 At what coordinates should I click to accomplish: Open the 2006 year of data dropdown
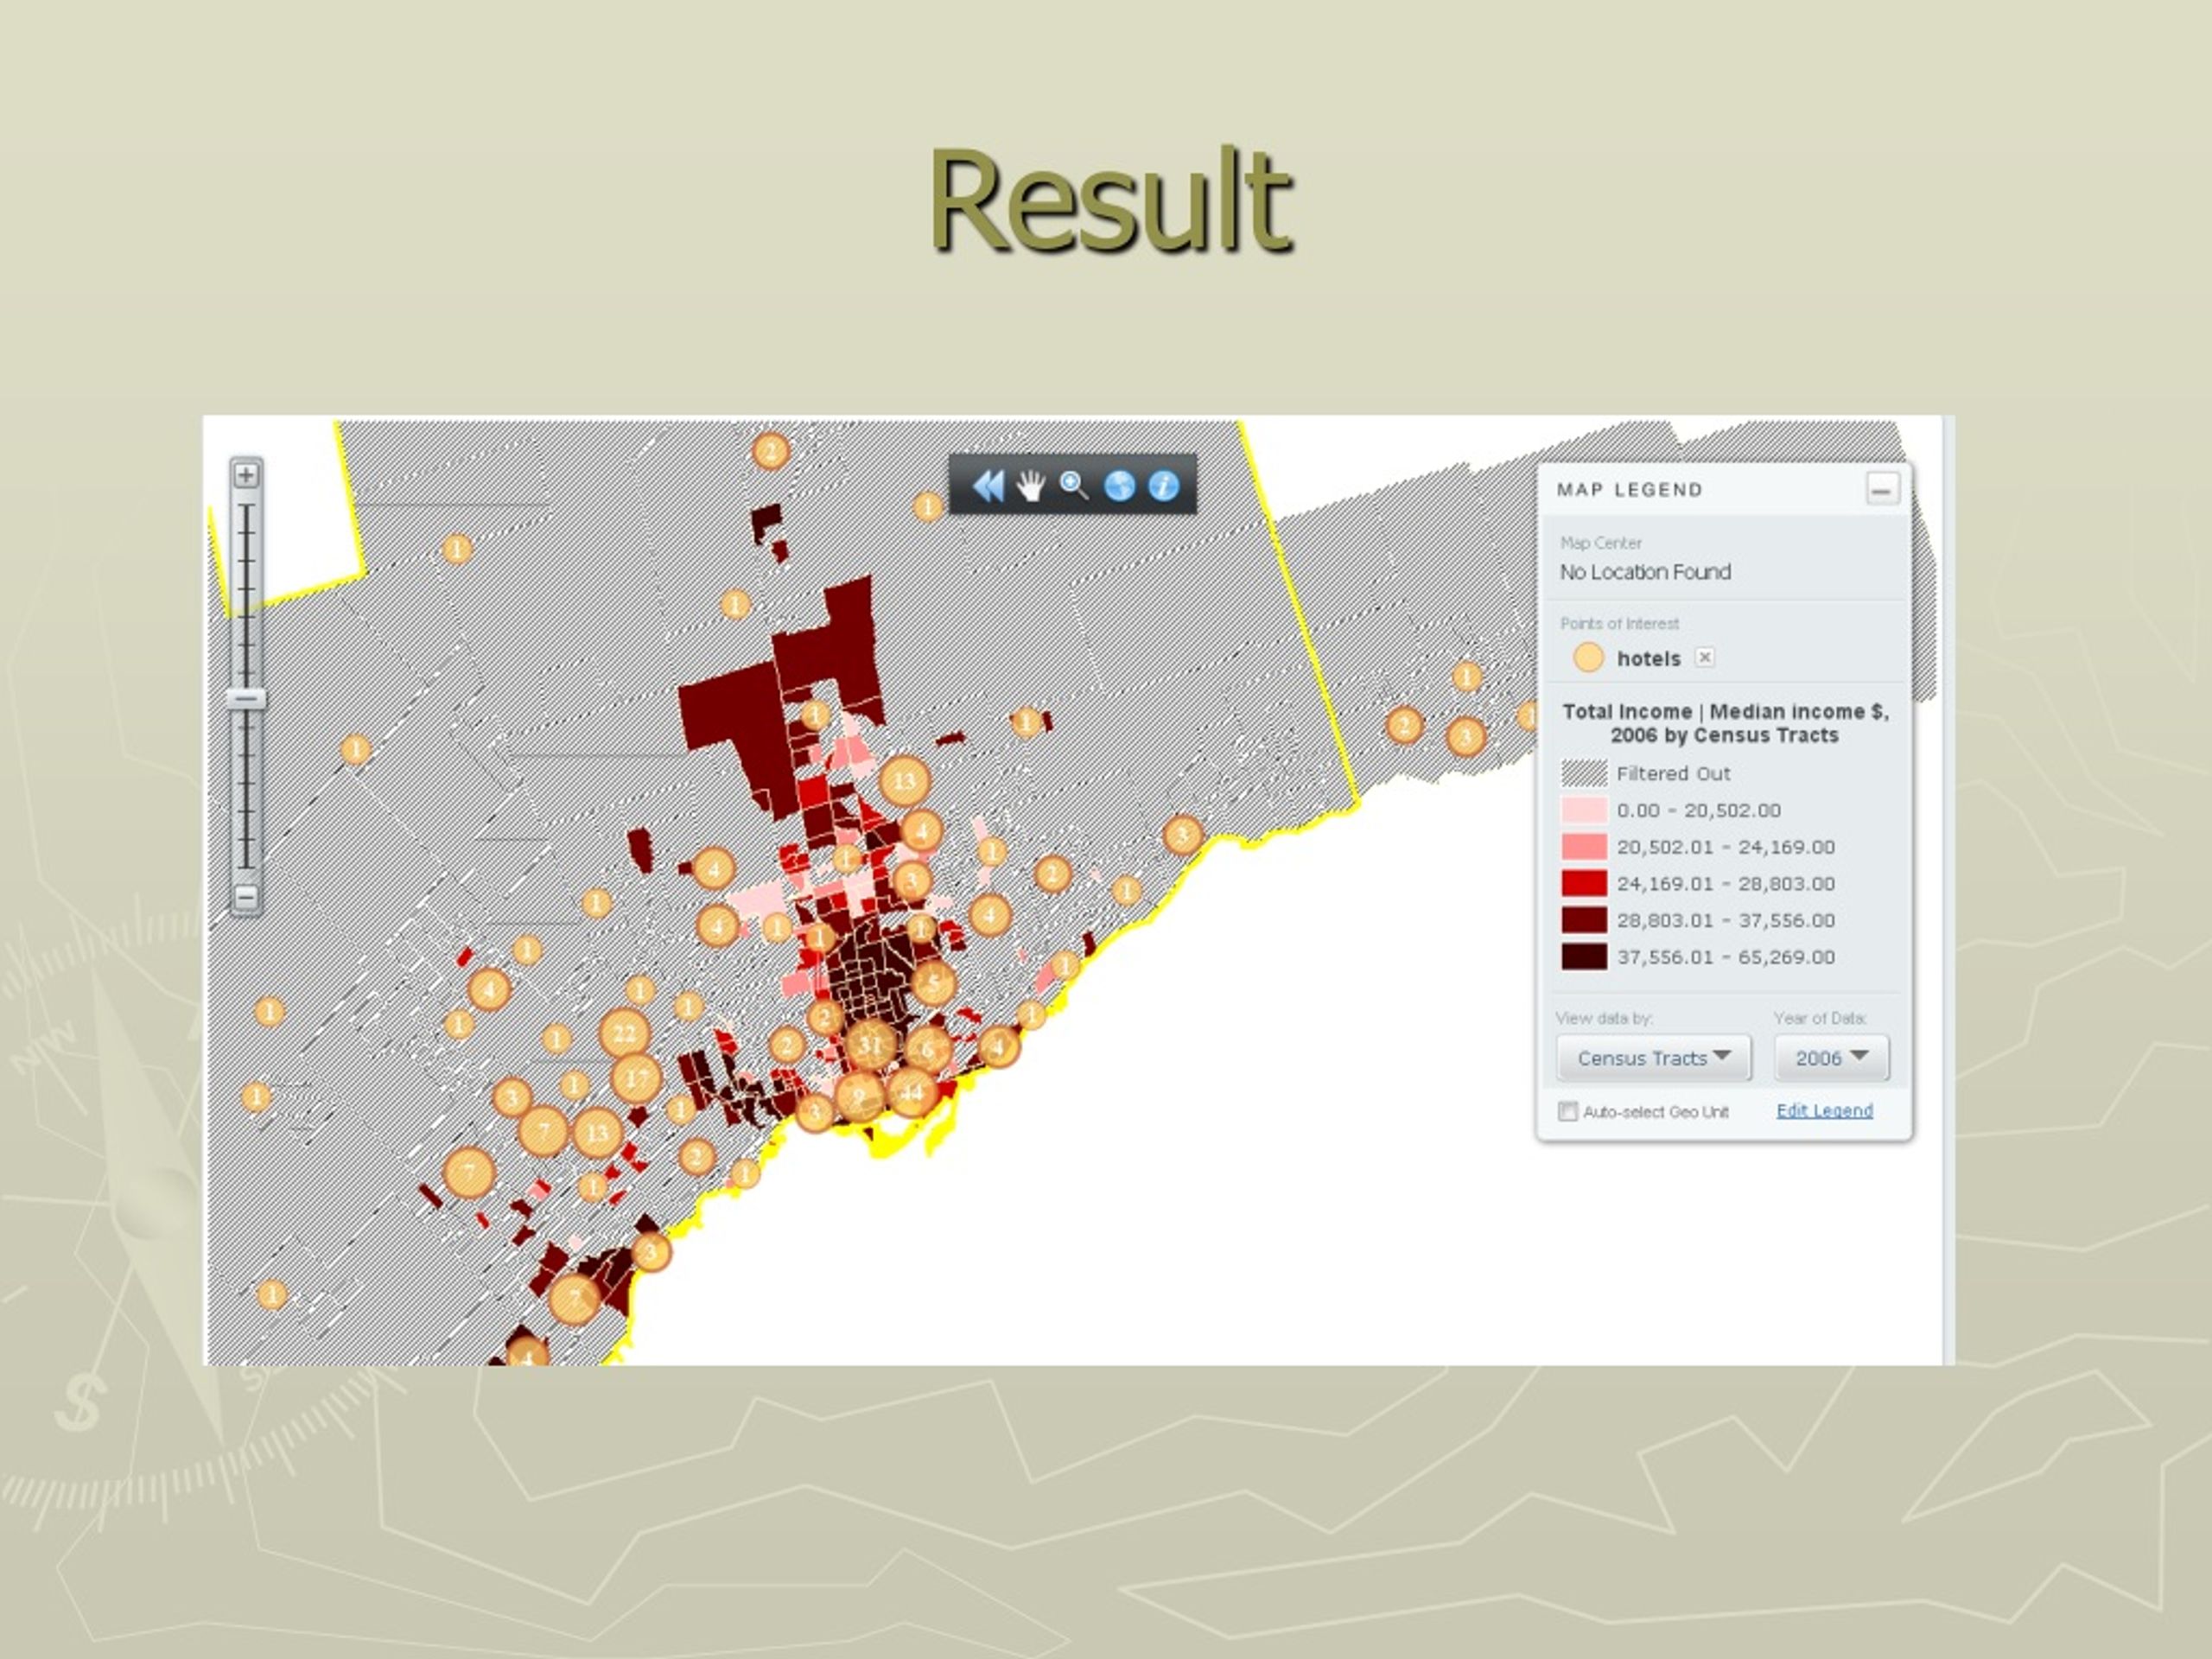tap(1831, 1058)
